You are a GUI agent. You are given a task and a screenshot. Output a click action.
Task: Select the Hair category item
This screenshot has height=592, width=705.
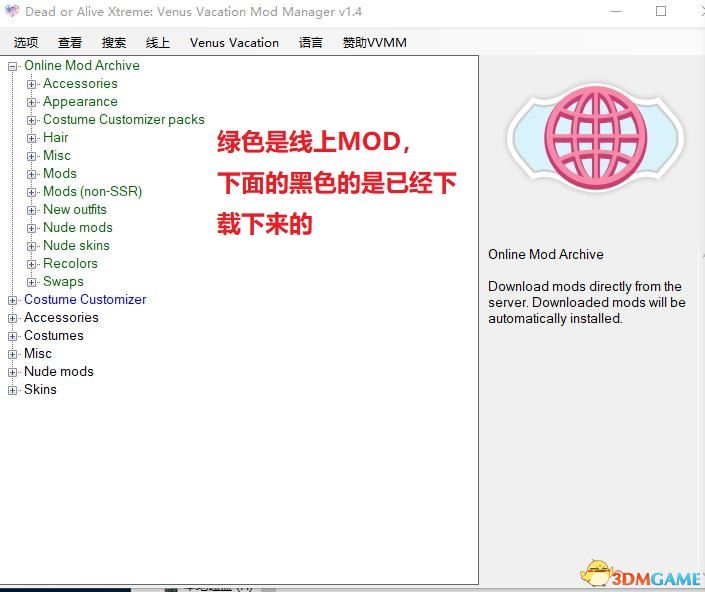(x=56, y=138)
